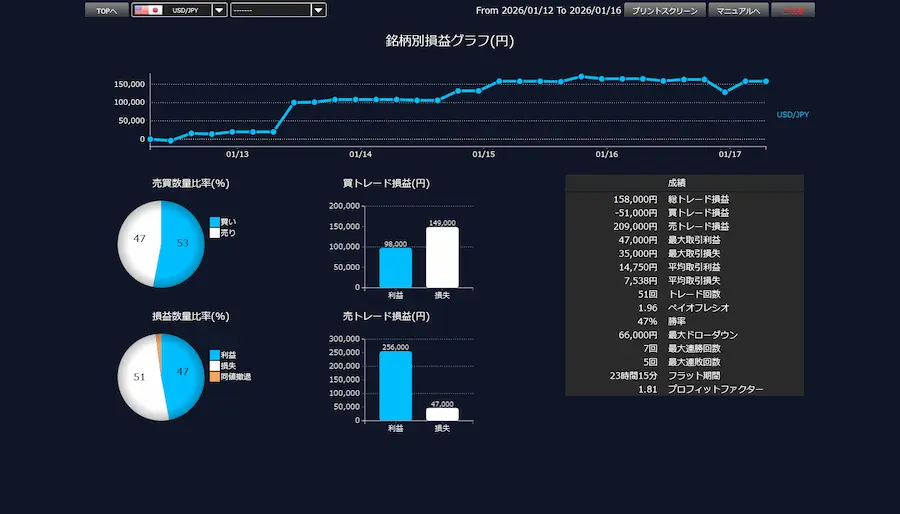Select the white 51 slice of 損益数量比率 pie

pos(139,377)
